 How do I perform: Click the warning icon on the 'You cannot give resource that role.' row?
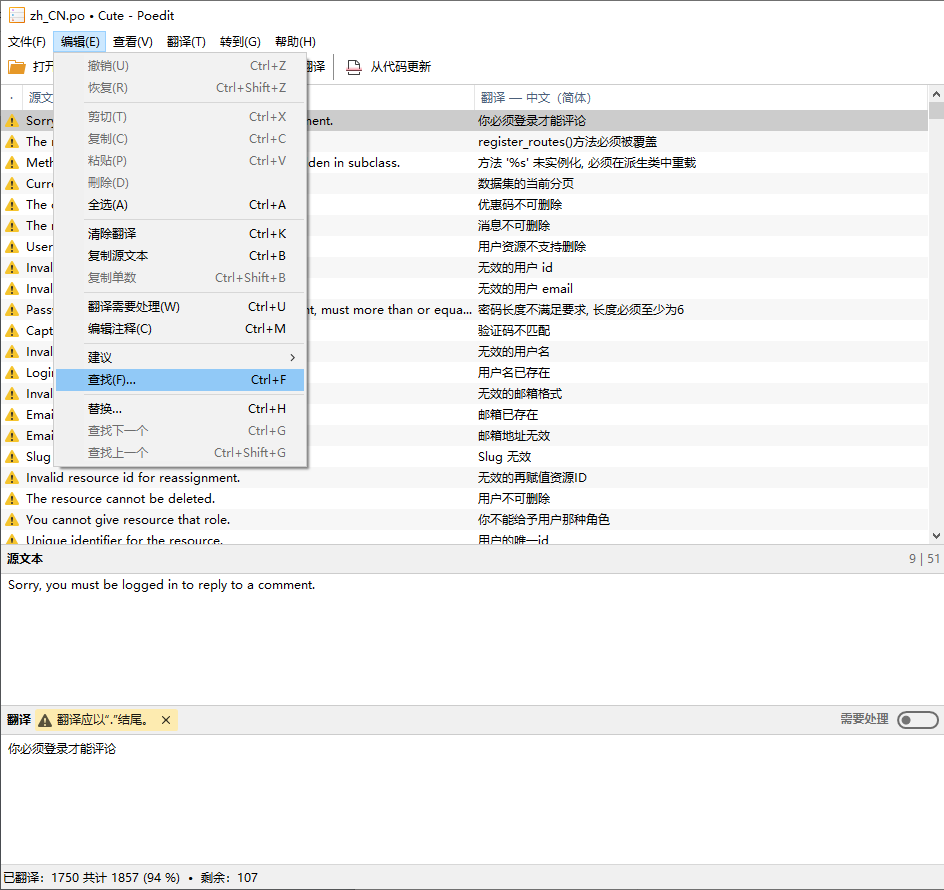(x=12, y=520)
